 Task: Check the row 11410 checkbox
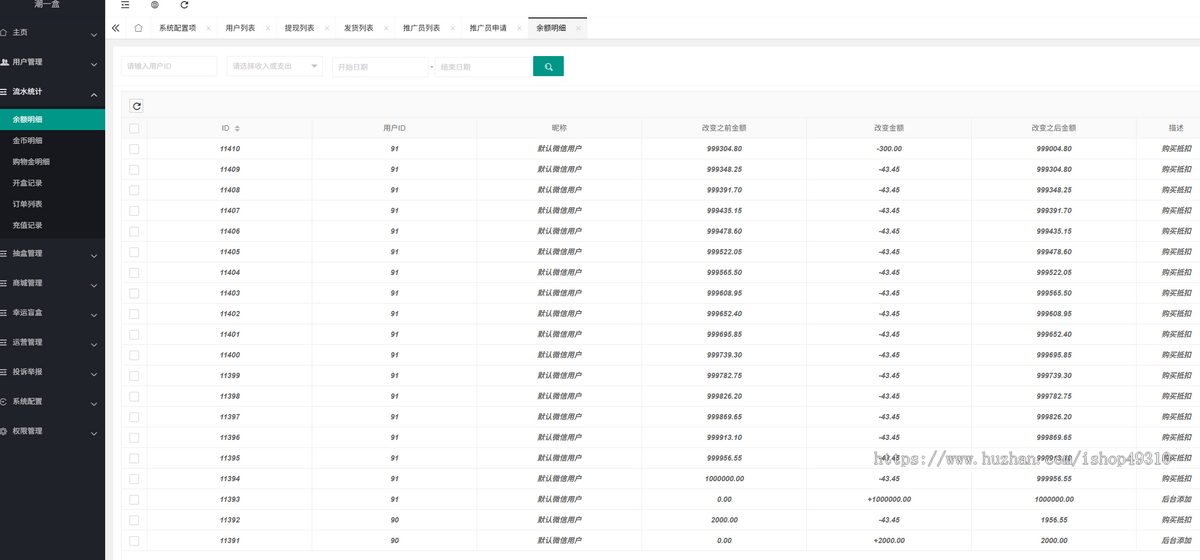tap(134, 149)
